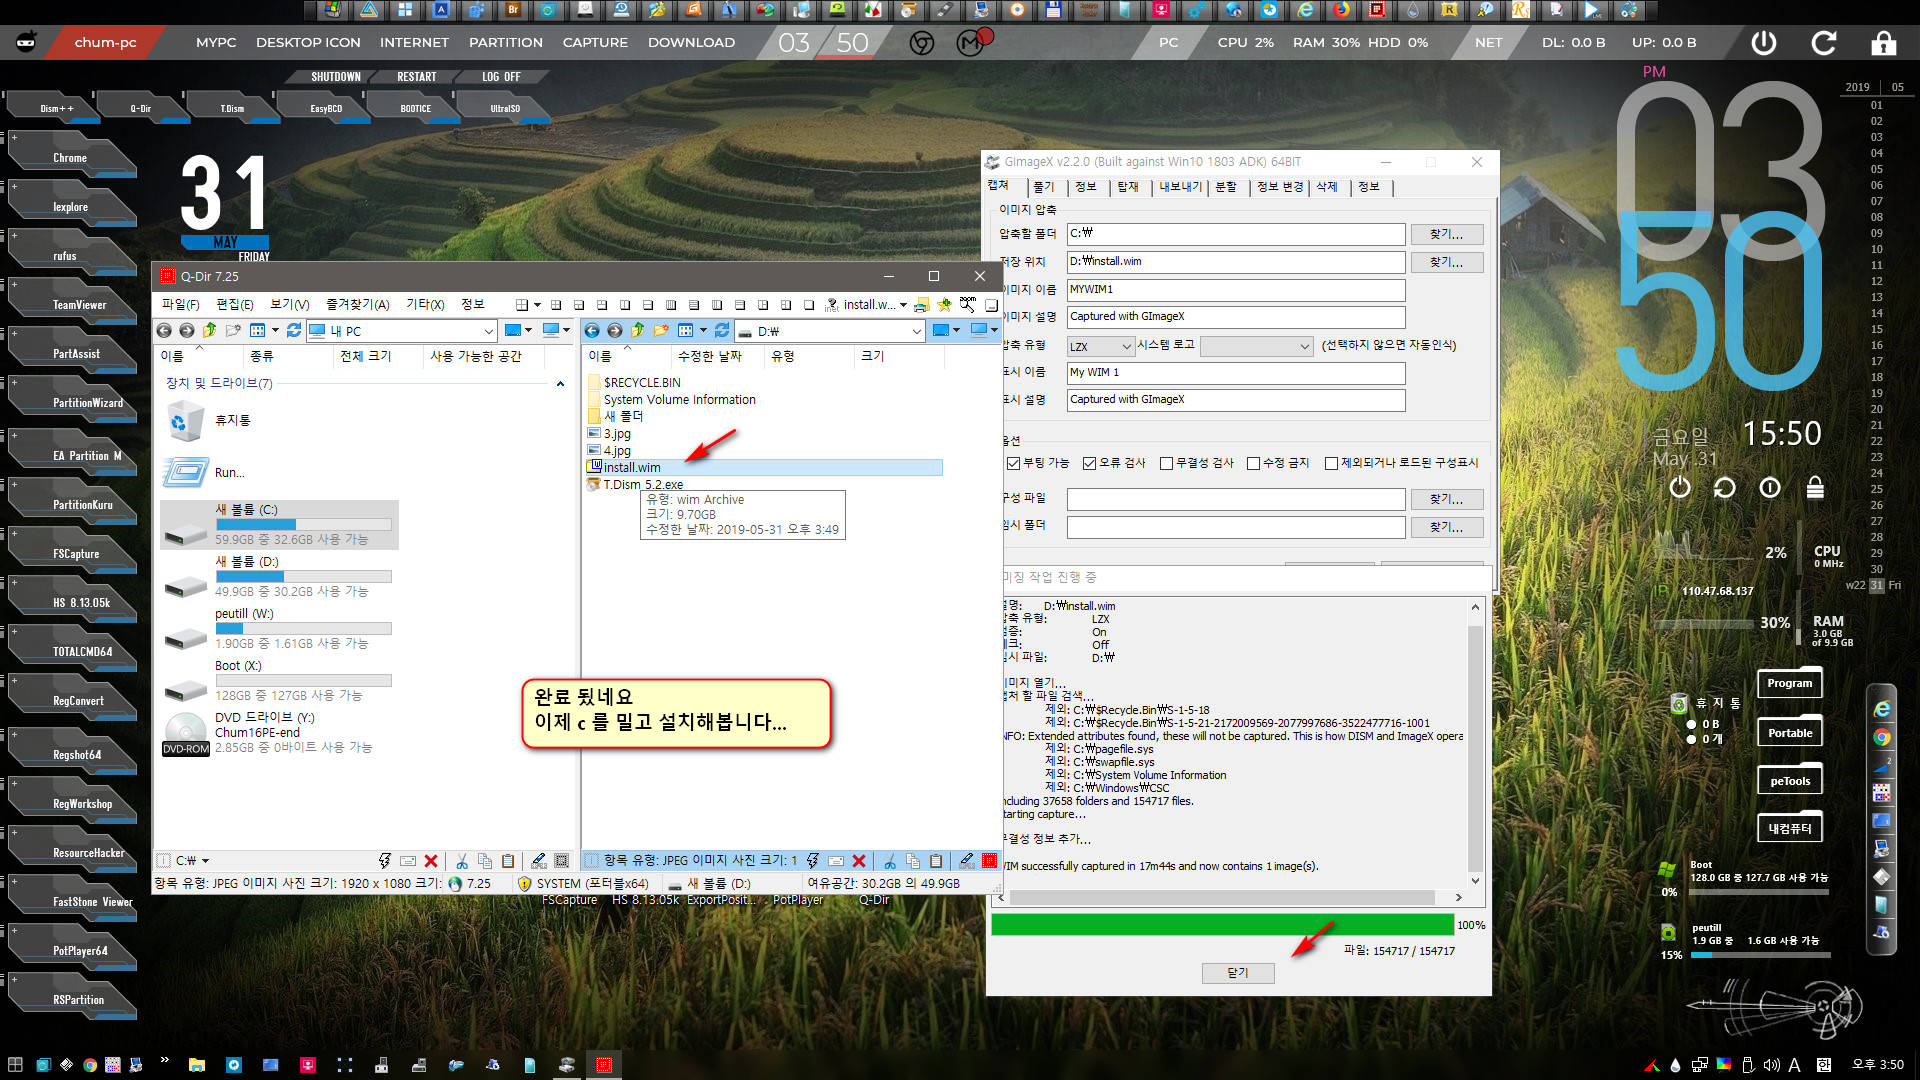This screenshot has height=1080, width=1920.
Task: Launch the UltraISO shortcut
Action: point(505,108)
